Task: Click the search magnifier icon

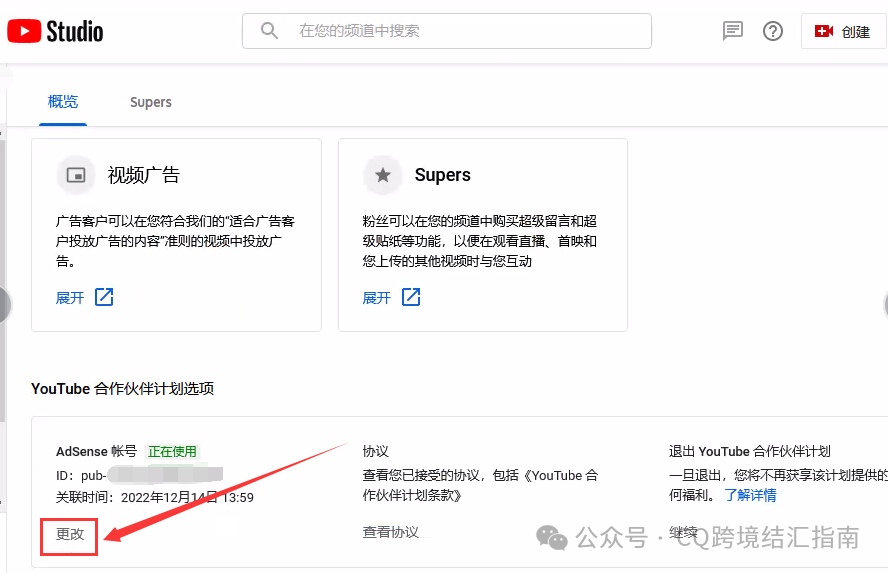Action: [x=269, y=31]
